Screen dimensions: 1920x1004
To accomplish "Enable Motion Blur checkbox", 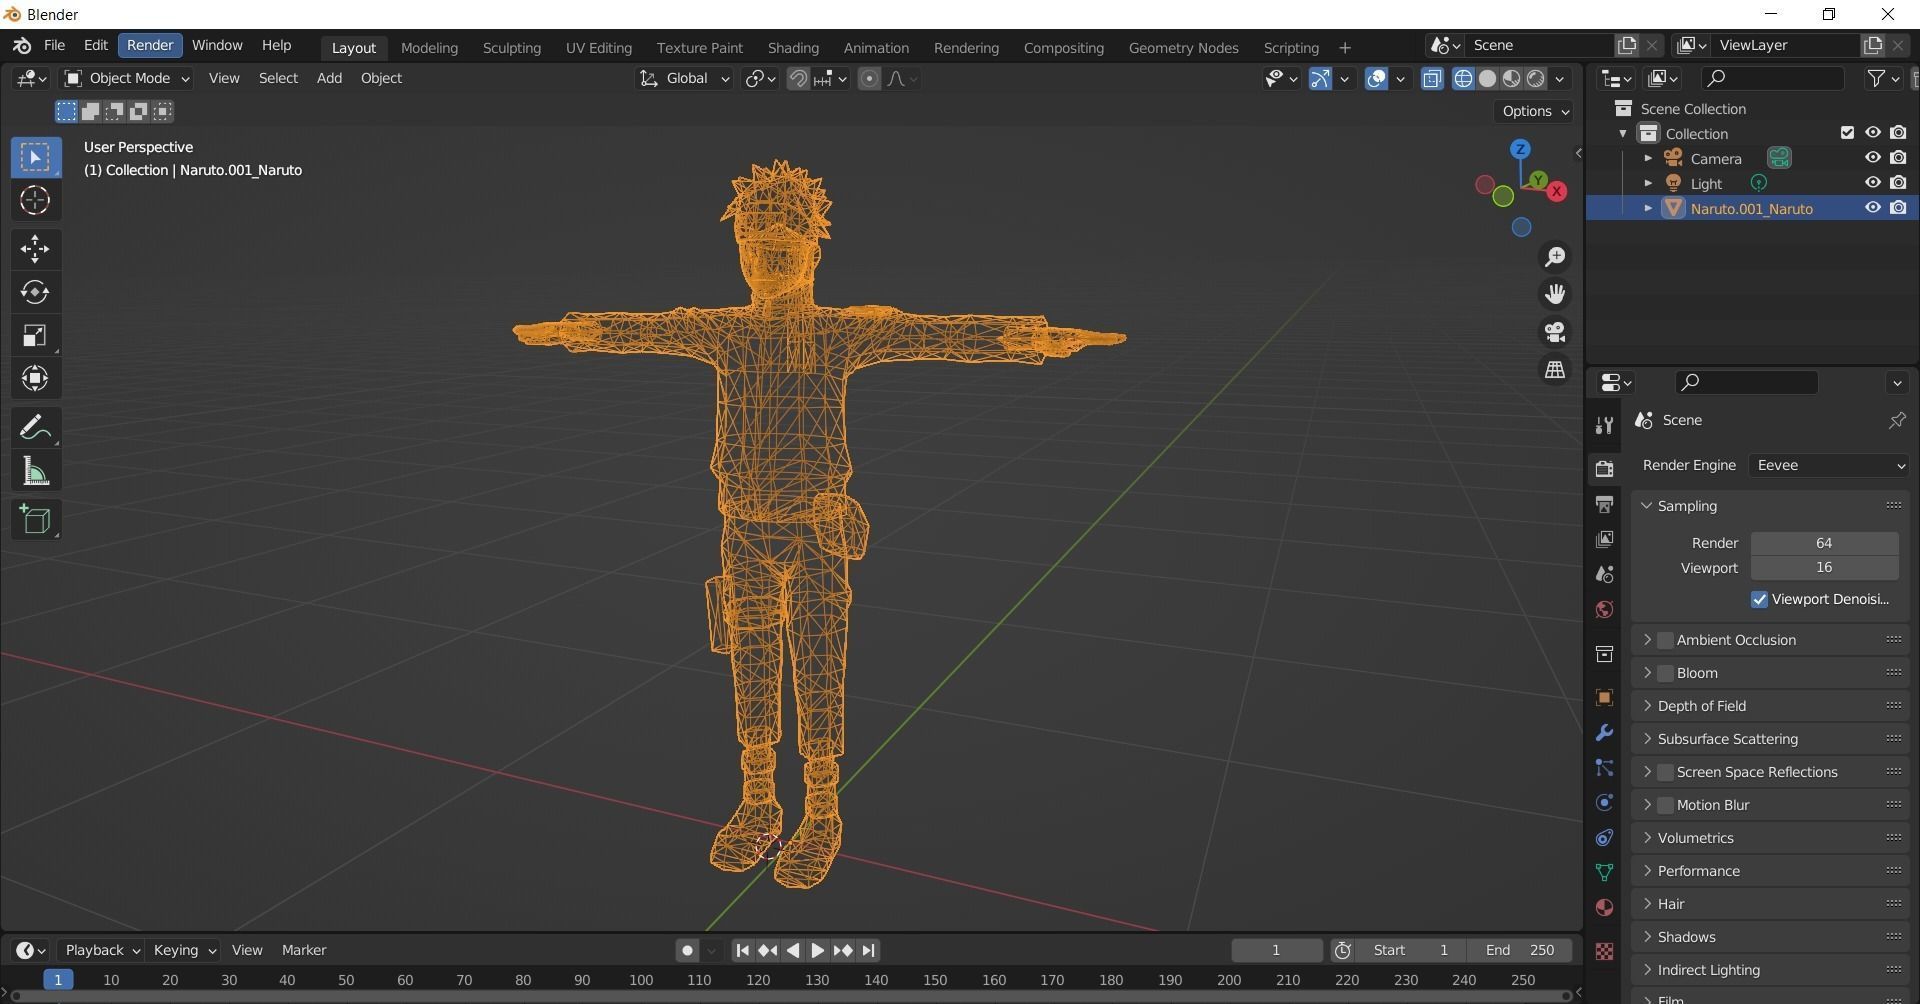I will [1665, 805].
